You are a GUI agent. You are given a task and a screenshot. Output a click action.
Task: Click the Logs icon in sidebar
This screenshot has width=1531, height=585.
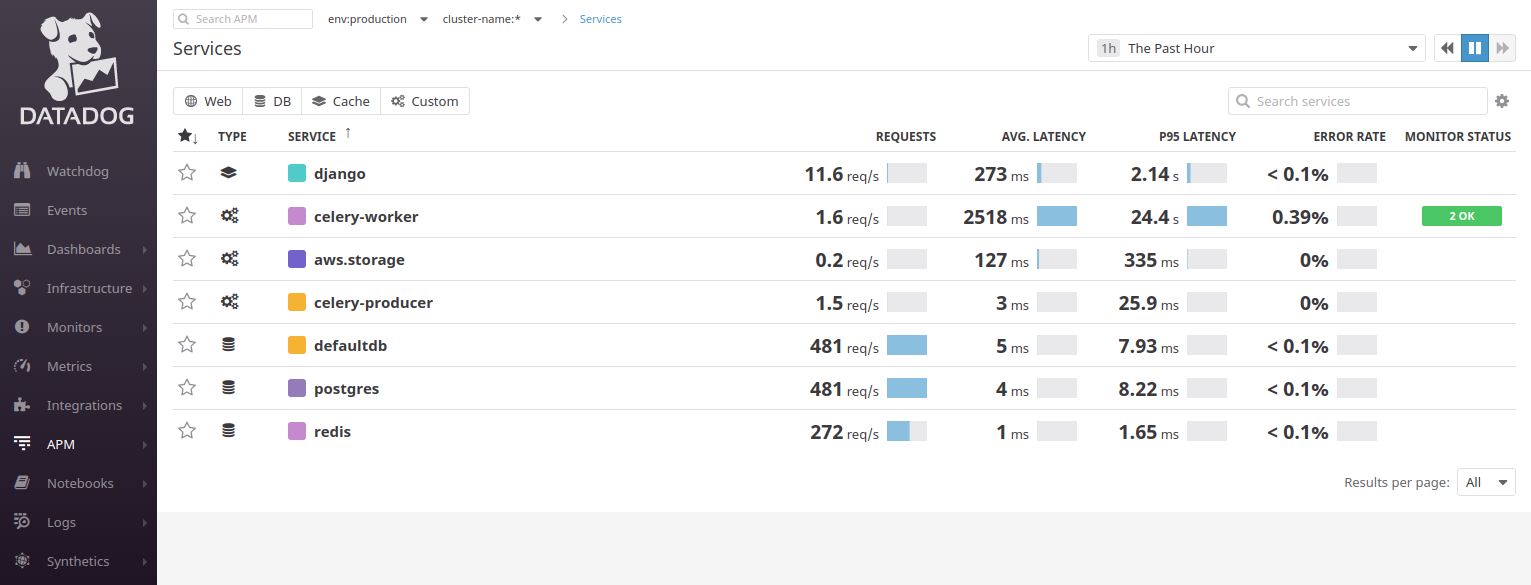(x=22, y=522)
